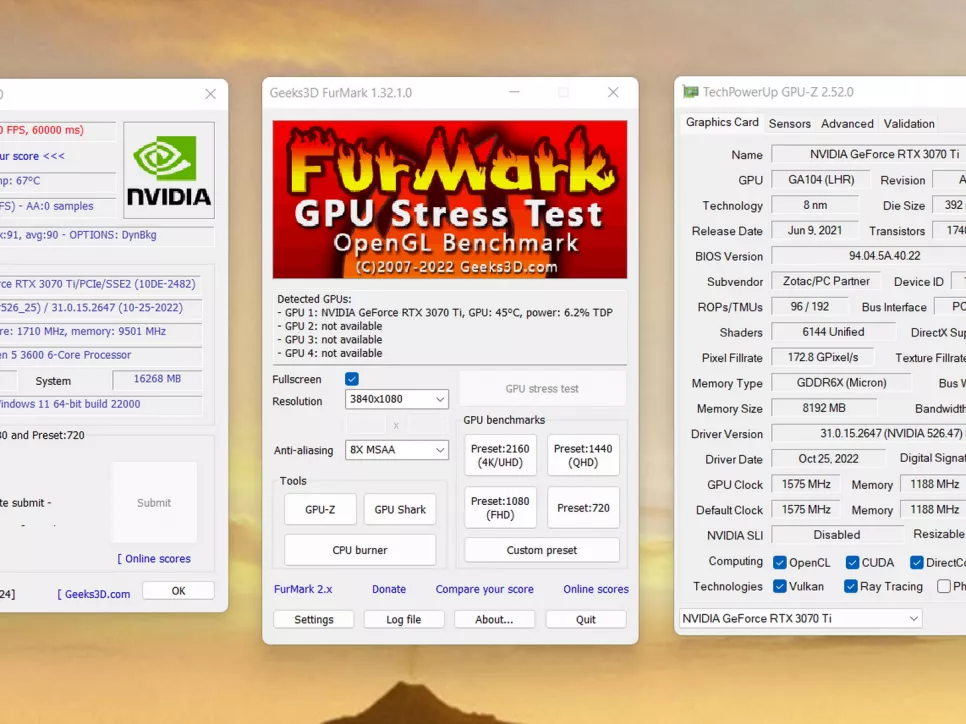The width and height of the screenshot is (966, 724).
Task: Click the 16268 MB System memory value
Action: tap(157, 379)
